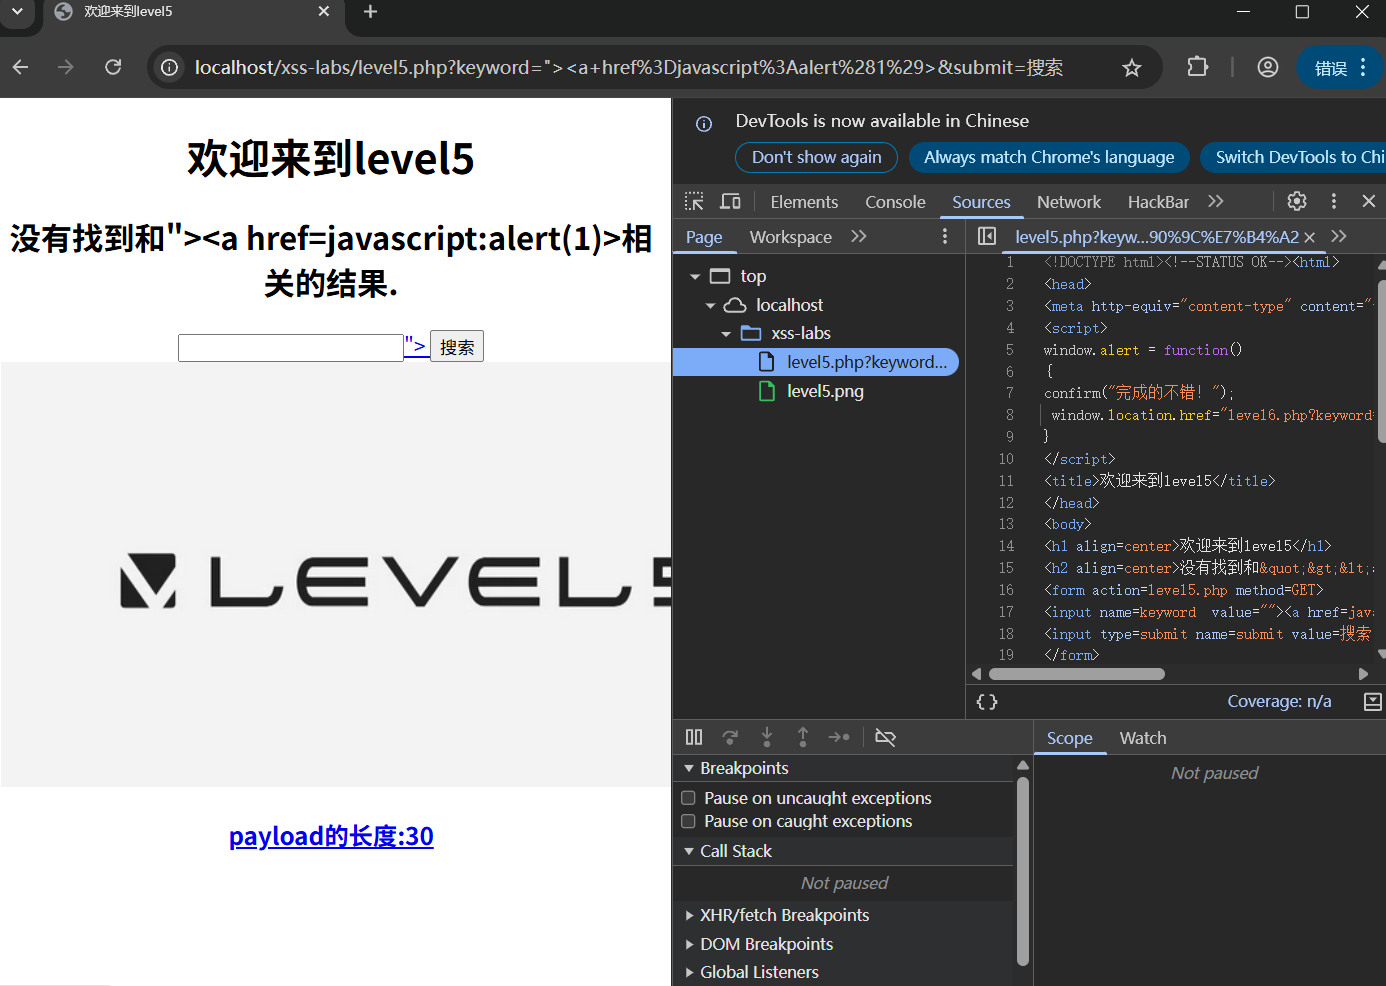Show more open files chevron in the editor
This screenshot has width=1386, height=986.
1339,237
